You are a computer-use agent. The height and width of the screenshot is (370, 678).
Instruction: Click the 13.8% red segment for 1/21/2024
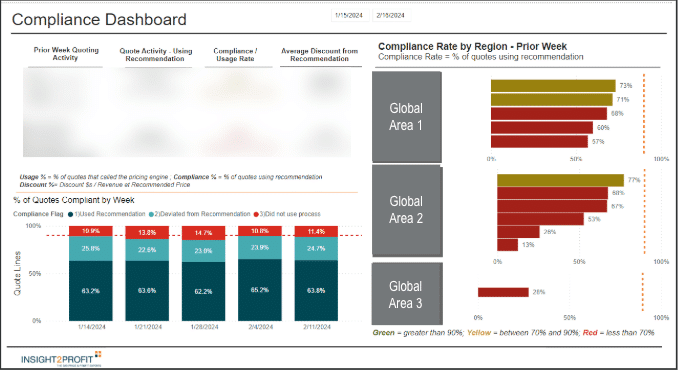[x=147, y=233]
